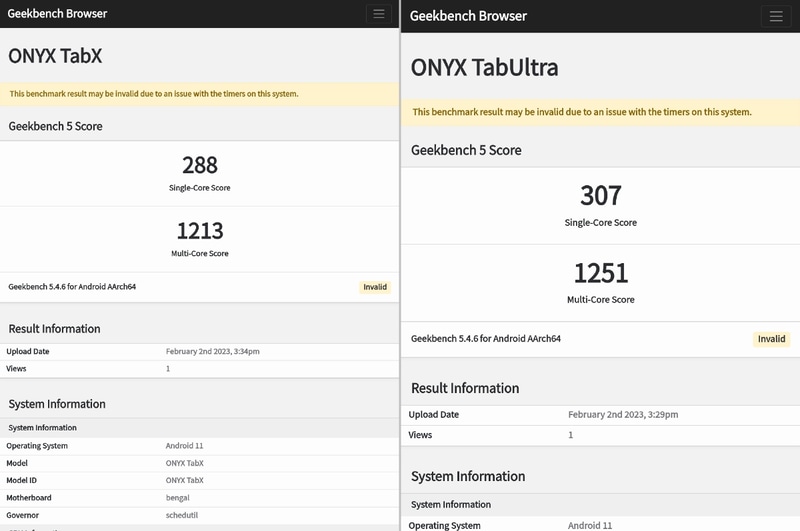This screenshot has height=531, width=800.
Task: Click Android 11 value on TabX page
Action: click(x=184, y=446)
